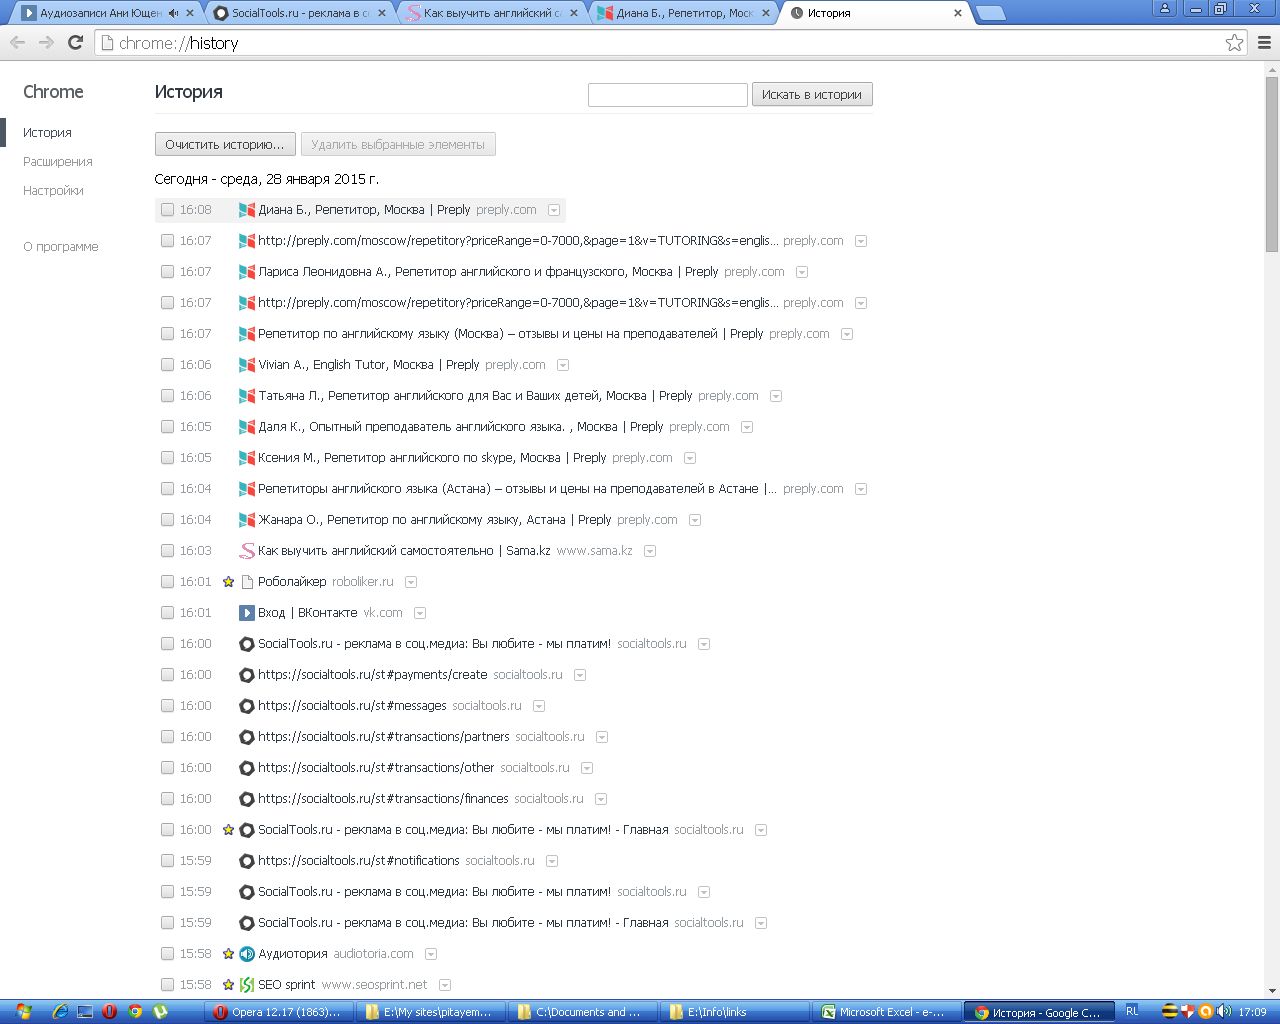Check the Татьяна Л. entry checkbox
Screen dimensions: 1280x1024
point(167,396)
